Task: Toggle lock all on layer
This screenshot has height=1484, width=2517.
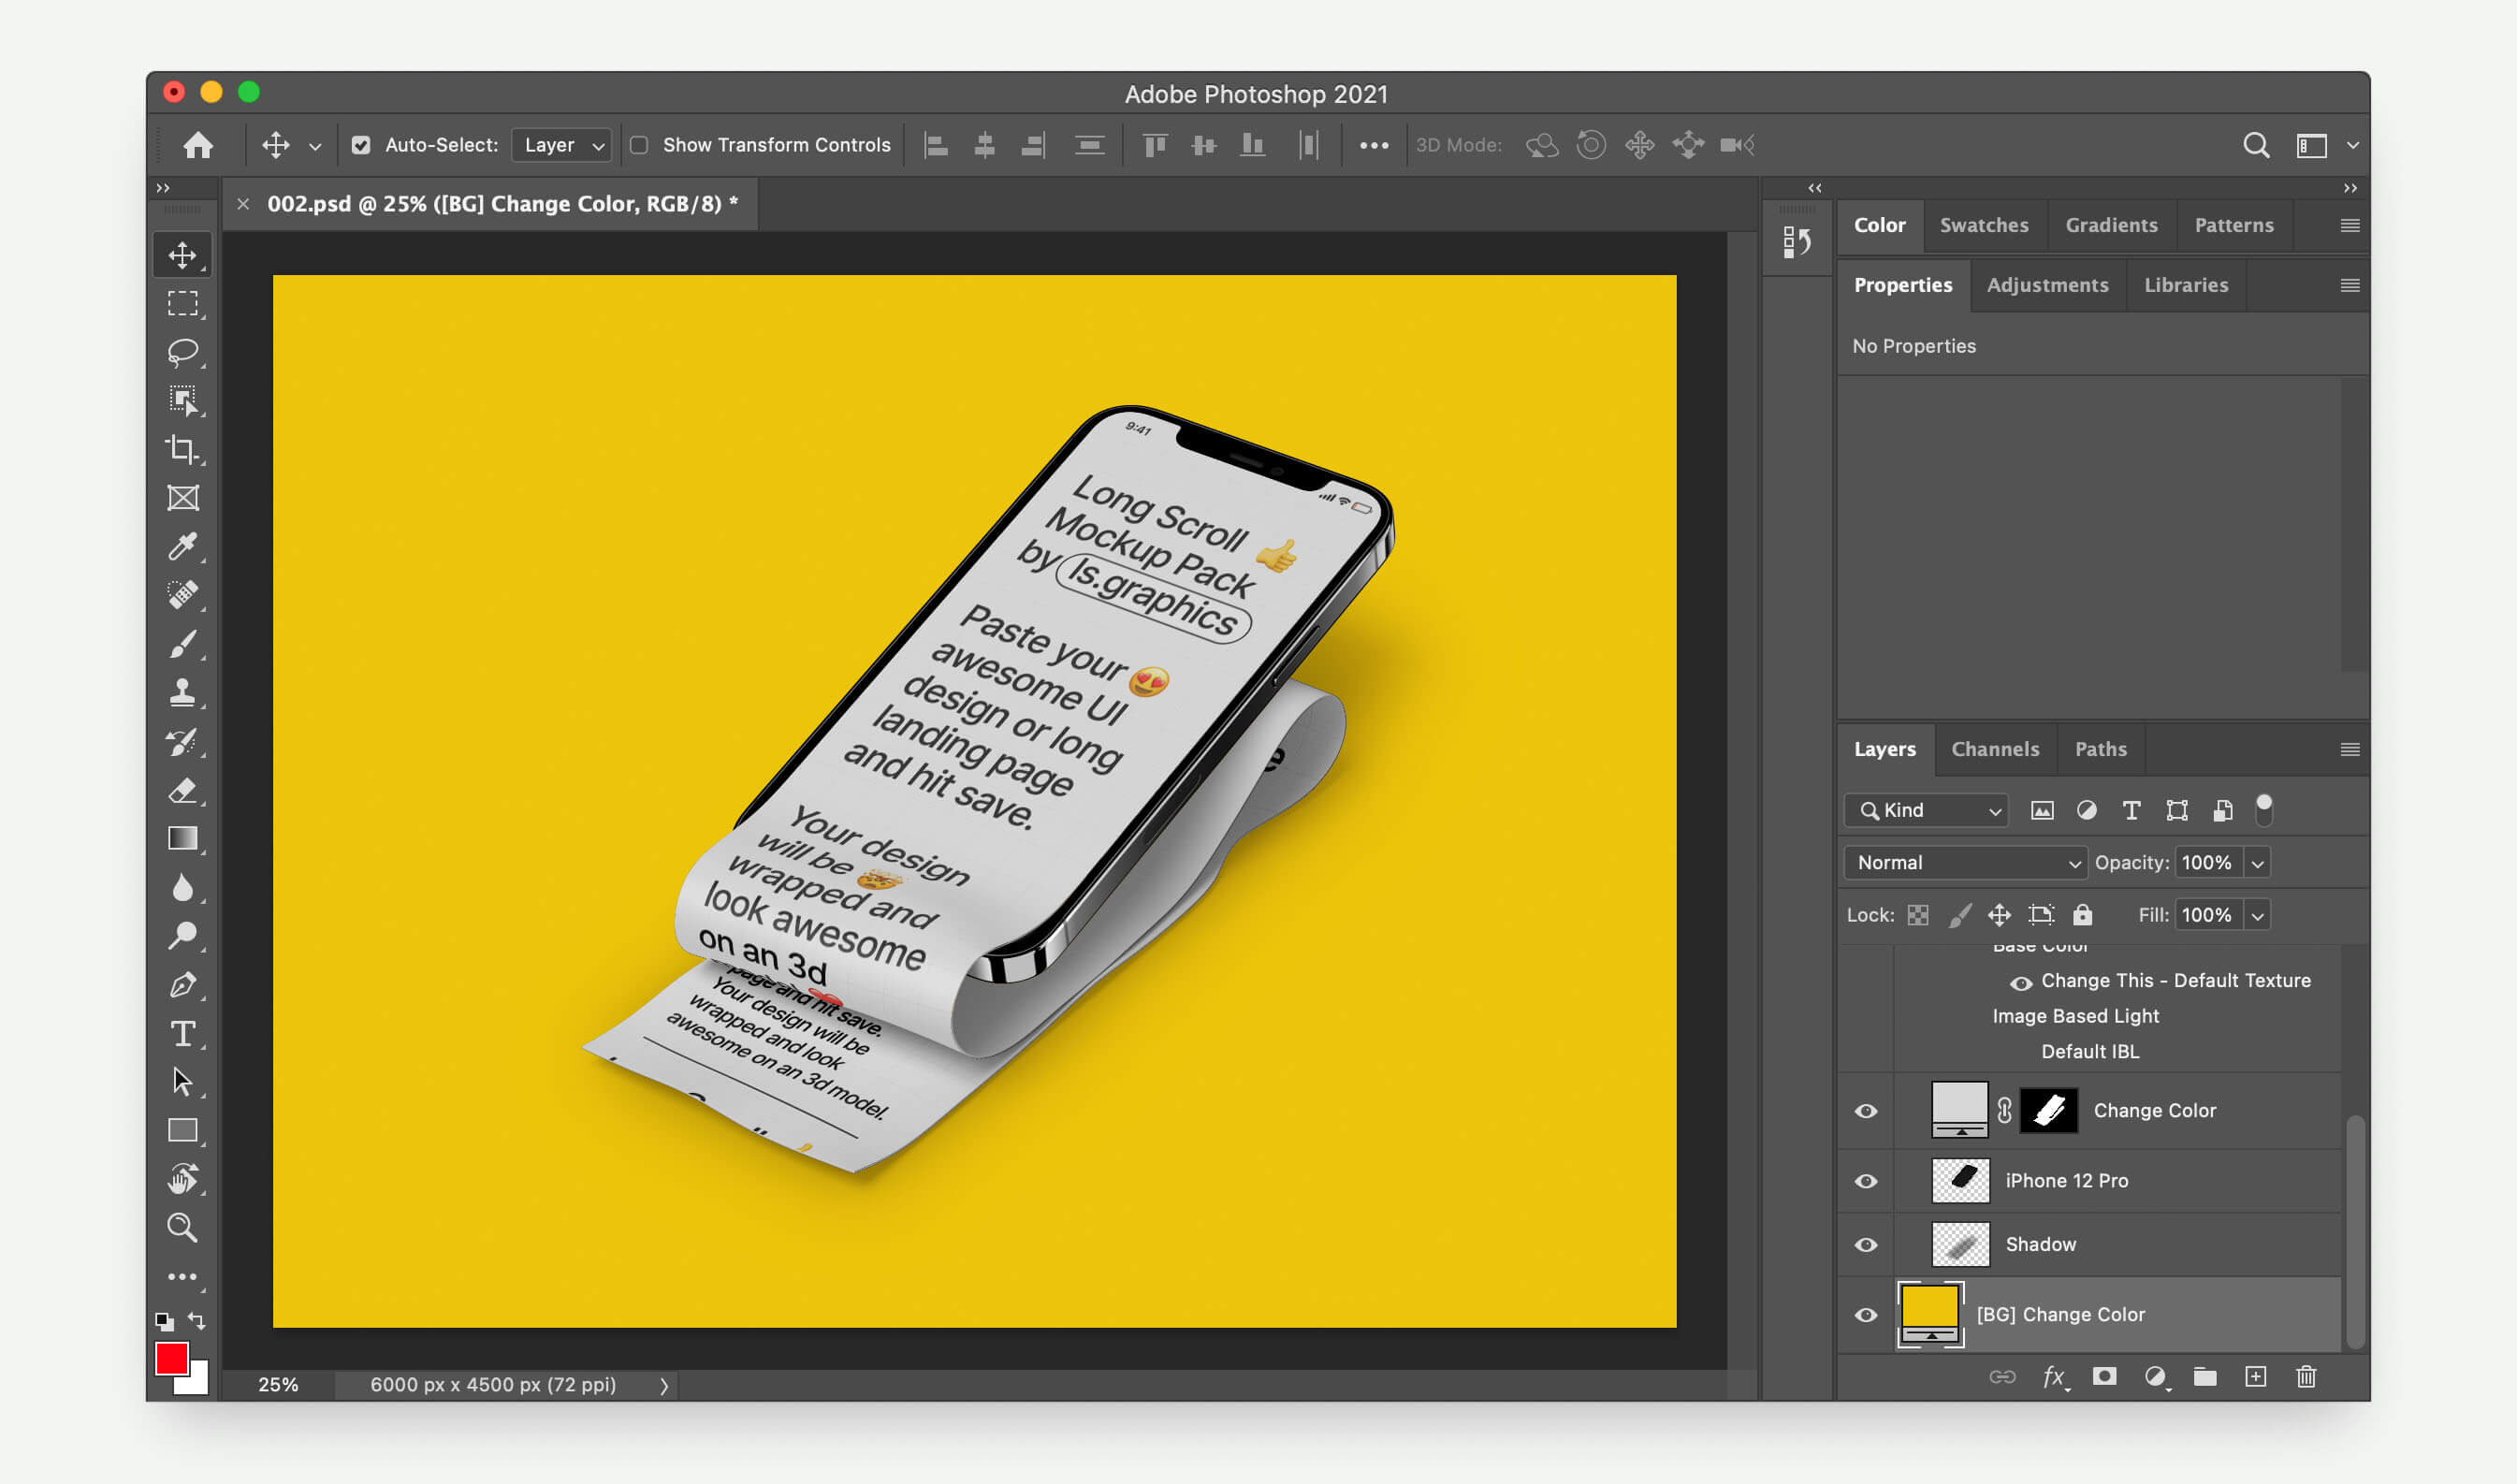Action: [2082, 914]
